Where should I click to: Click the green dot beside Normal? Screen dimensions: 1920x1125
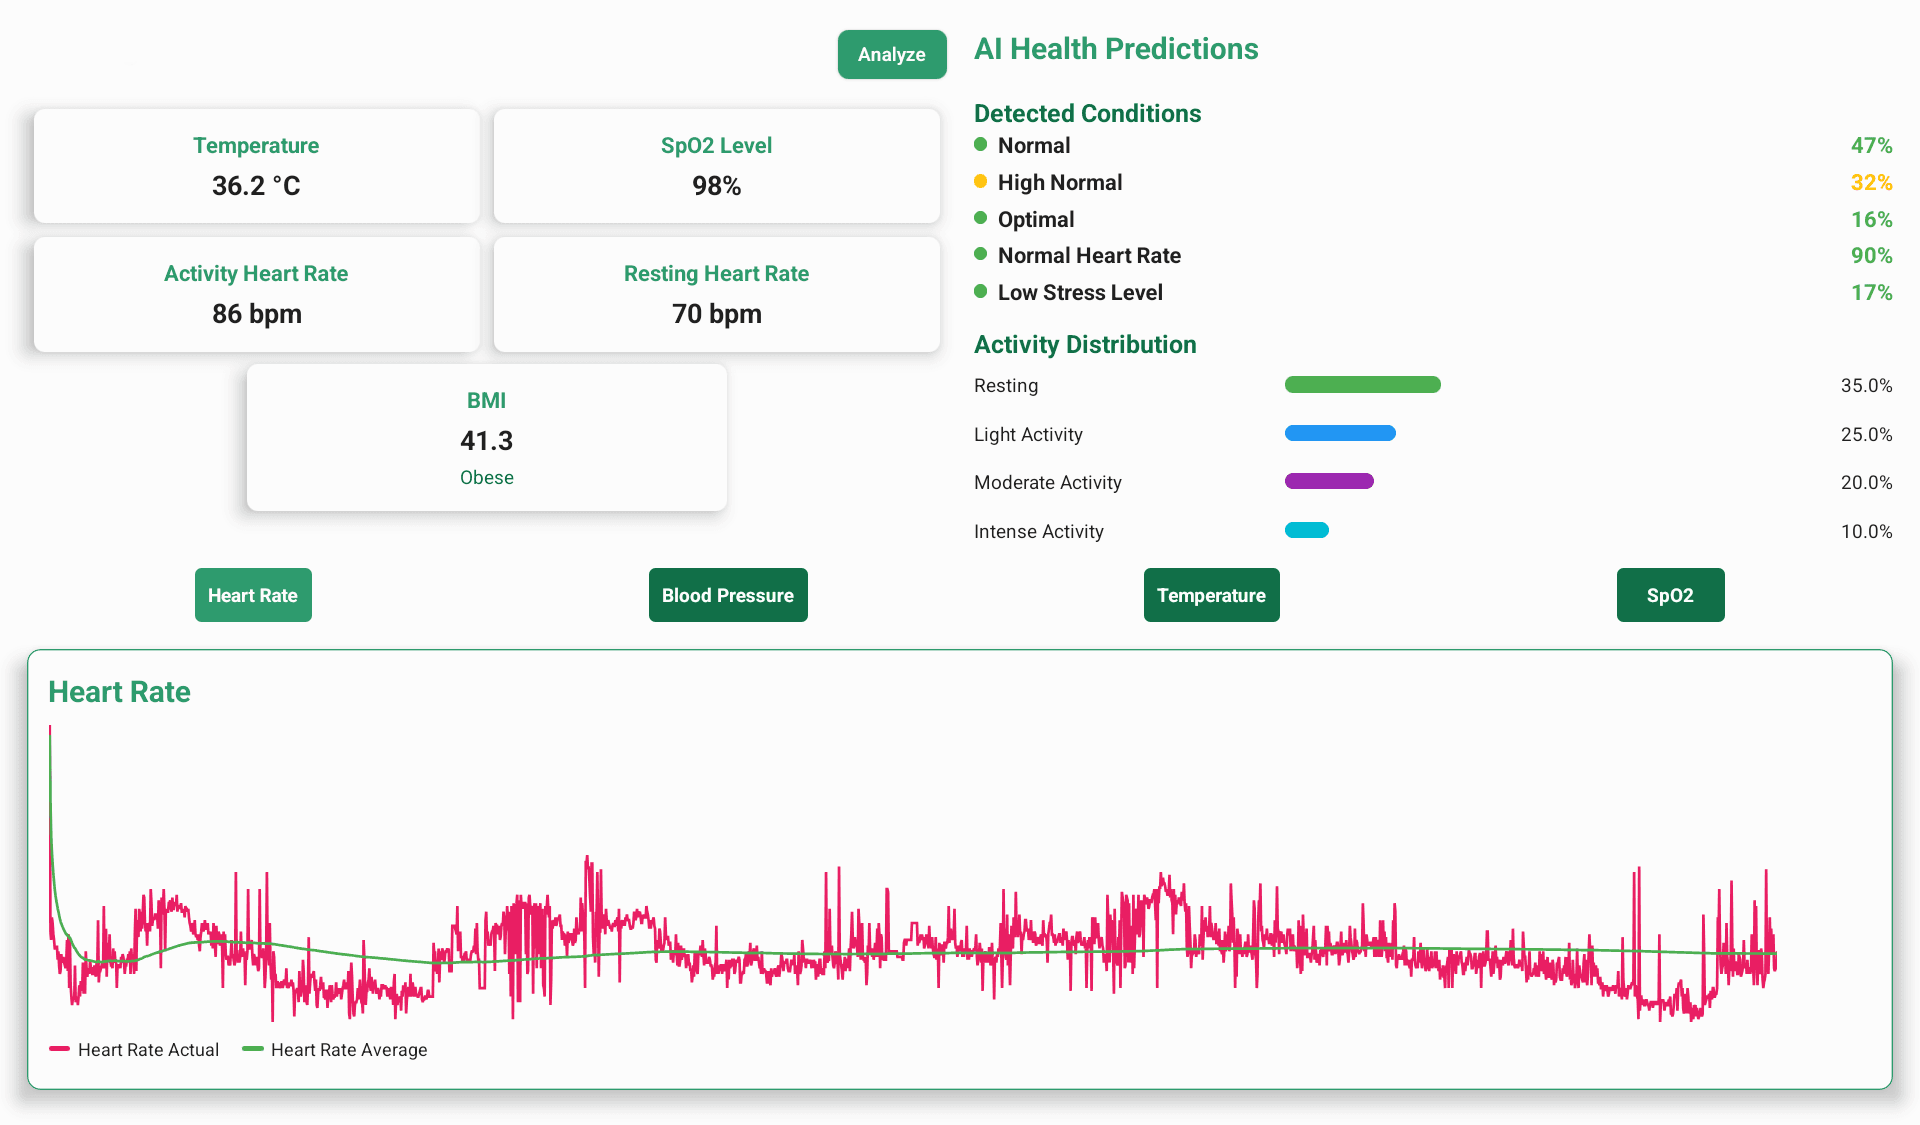[980, 144]
